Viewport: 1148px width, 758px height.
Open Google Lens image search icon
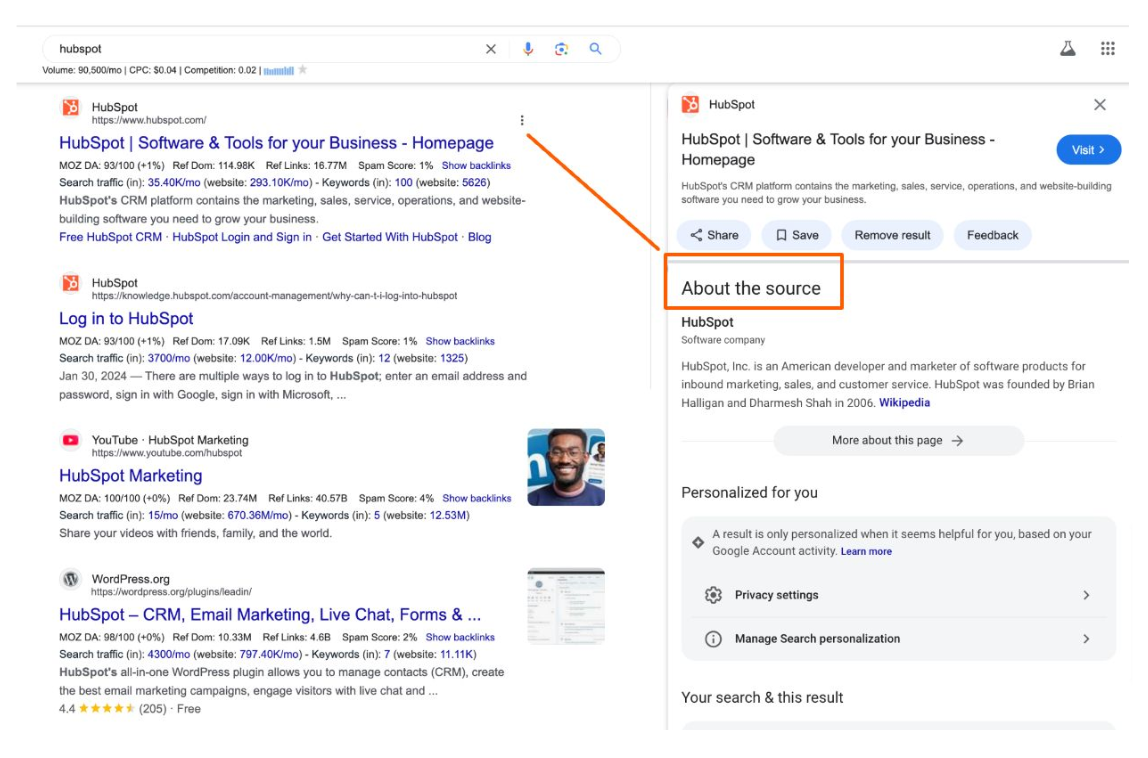(x=562, y=49)
